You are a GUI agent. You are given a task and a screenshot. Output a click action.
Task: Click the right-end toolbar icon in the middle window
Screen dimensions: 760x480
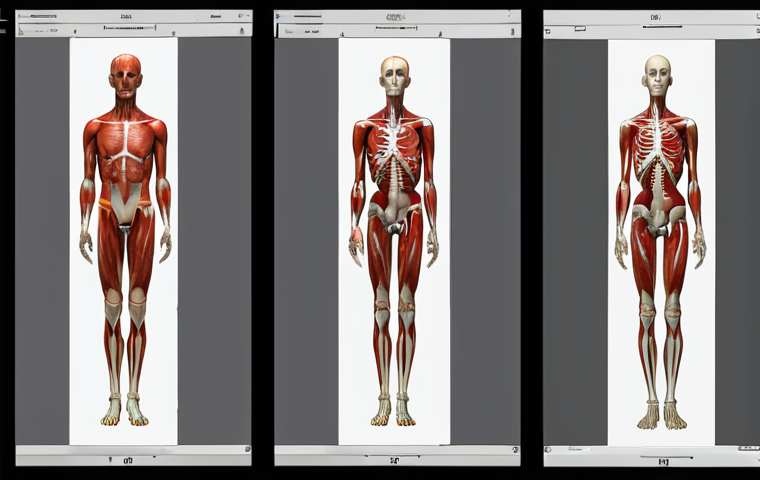pyautogui.click(x=512, y=32)
